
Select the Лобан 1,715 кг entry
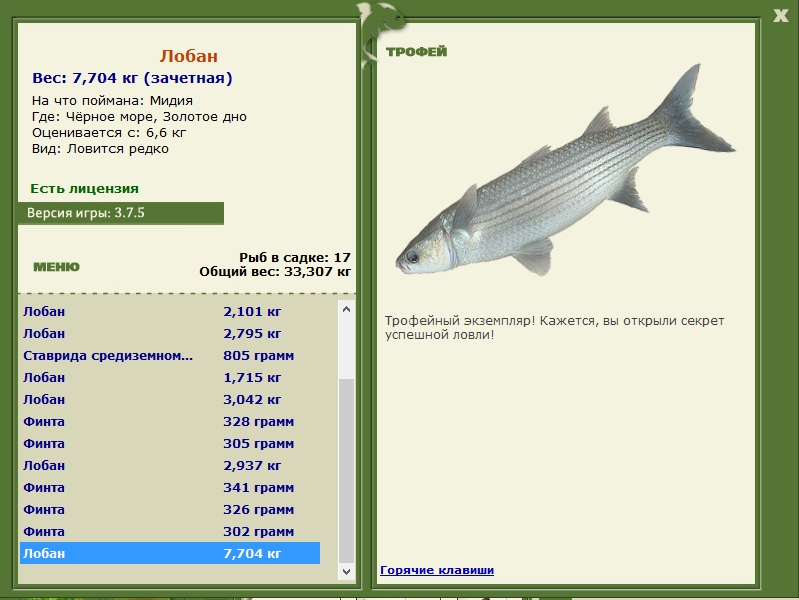click(x=170, y=377)
